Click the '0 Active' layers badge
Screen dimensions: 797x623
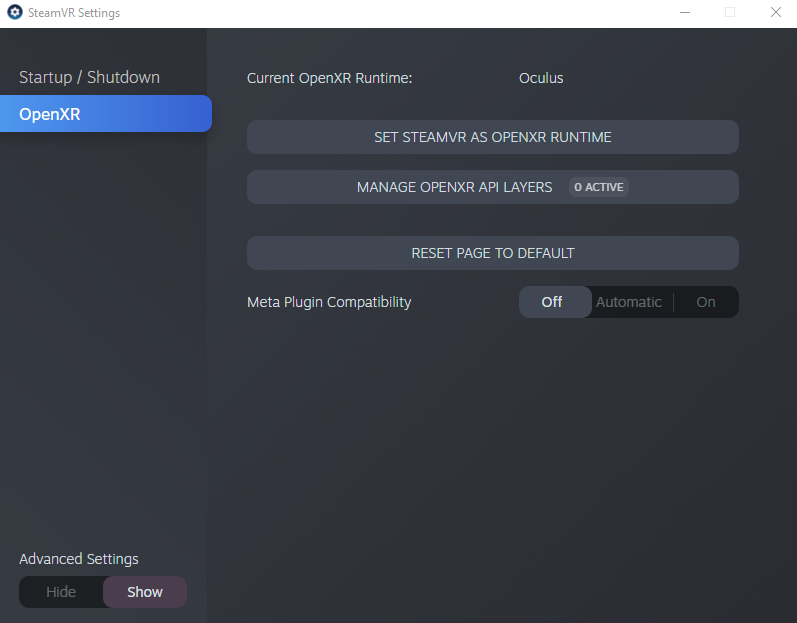[598, 187]
